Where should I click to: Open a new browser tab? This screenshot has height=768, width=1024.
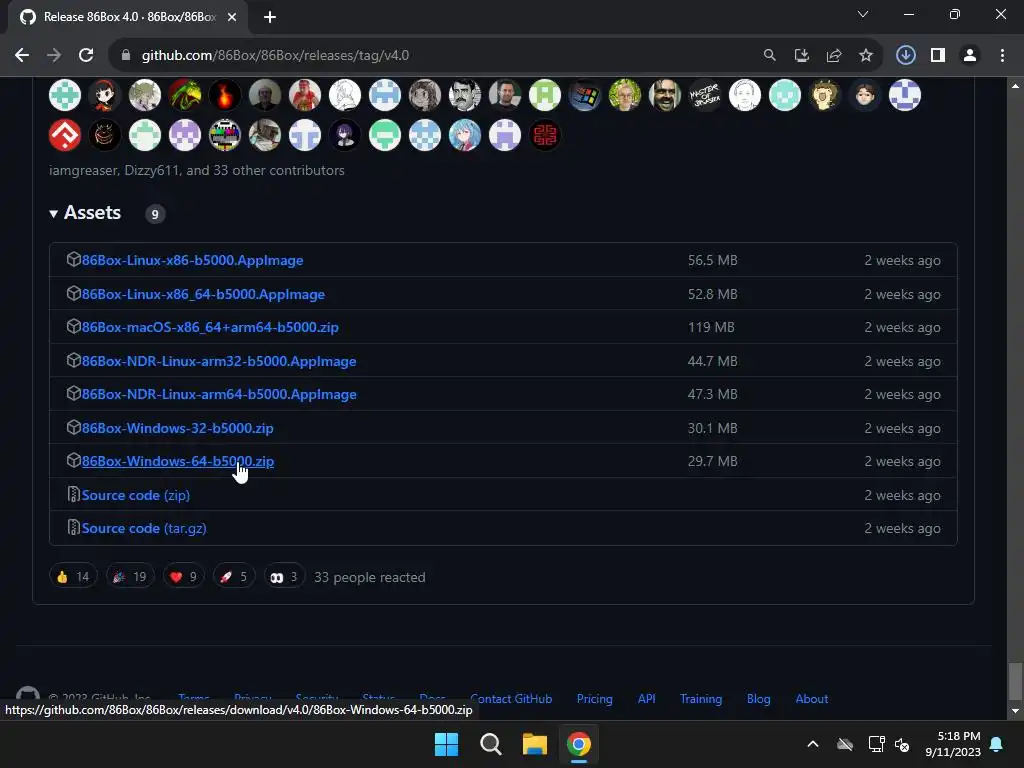pos(270,17)
